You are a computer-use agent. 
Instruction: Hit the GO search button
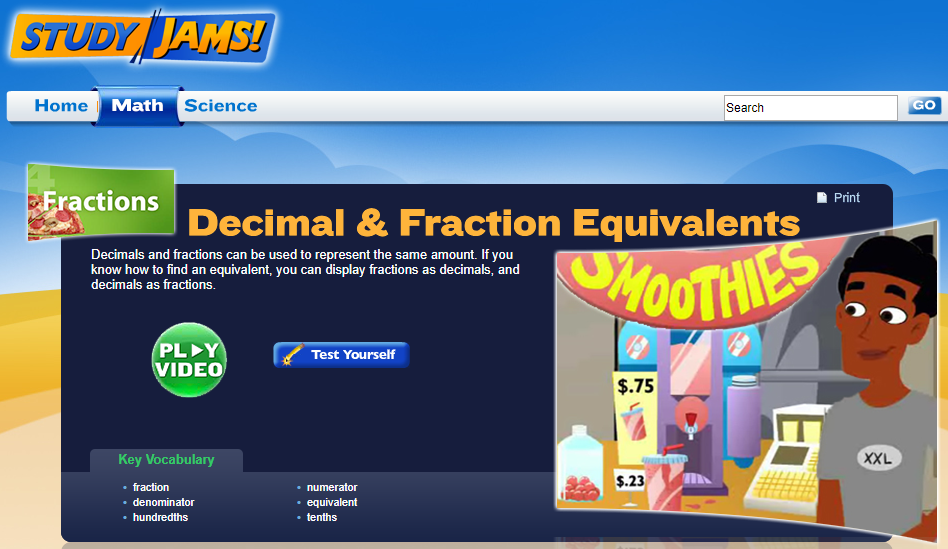click(x=924, y=106)
